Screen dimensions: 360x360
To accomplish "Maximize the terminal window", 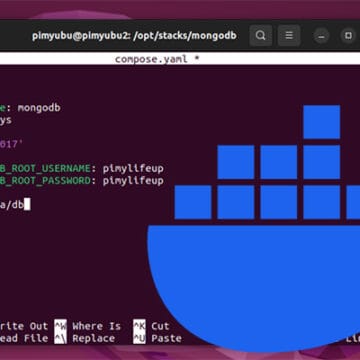I will click(348, 35).
